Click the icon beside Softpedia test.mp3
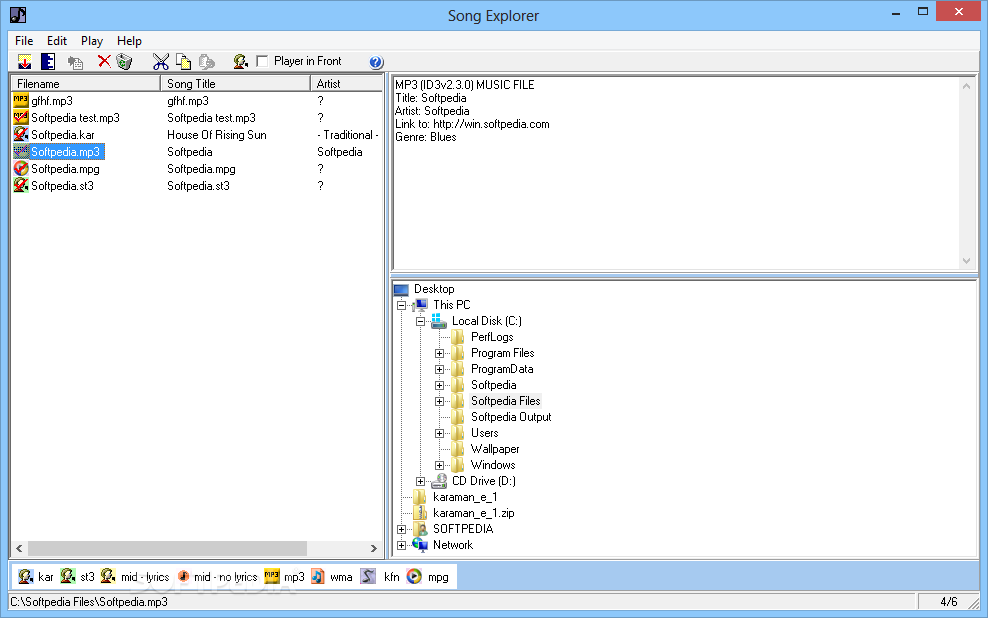988x618 pixels. 21,118
